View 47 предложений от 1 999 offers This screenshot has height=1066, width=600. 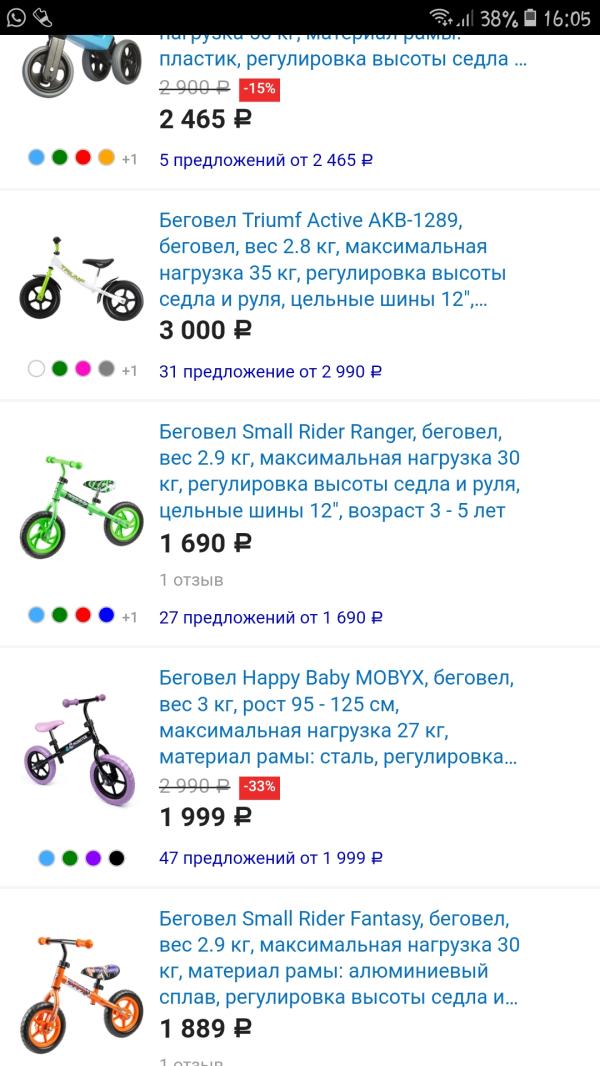tap(270, 858)
